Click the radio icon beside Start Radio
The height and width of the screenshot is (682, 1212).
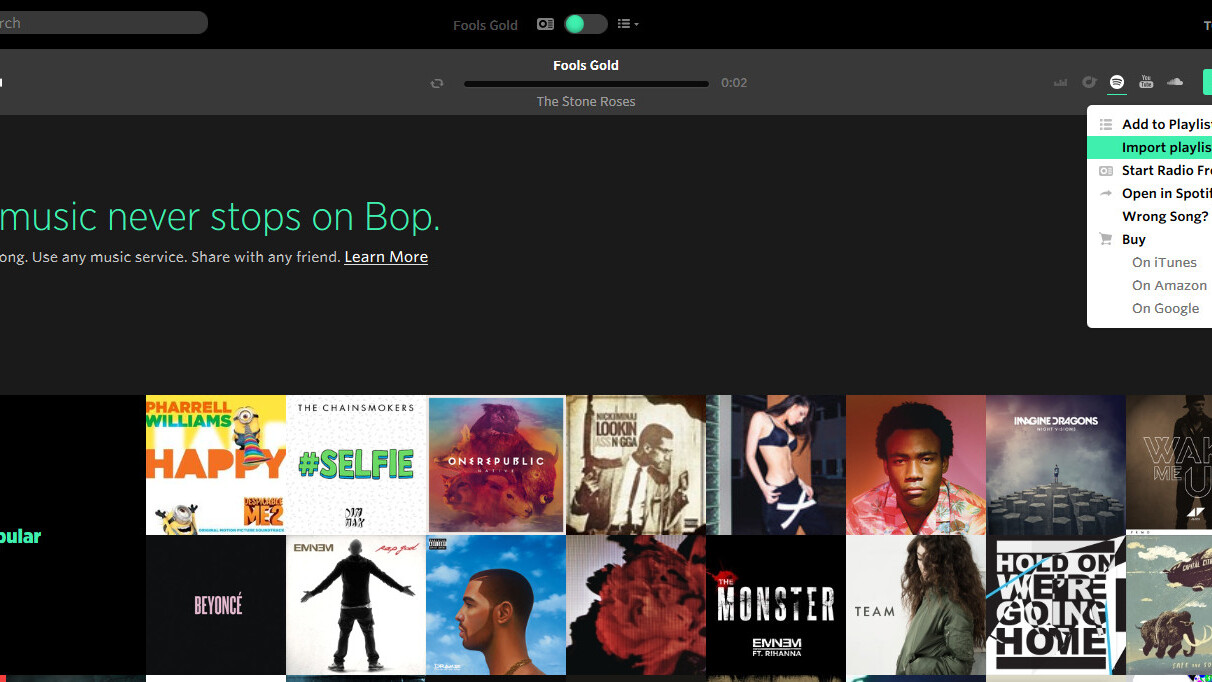[1105, 170]
